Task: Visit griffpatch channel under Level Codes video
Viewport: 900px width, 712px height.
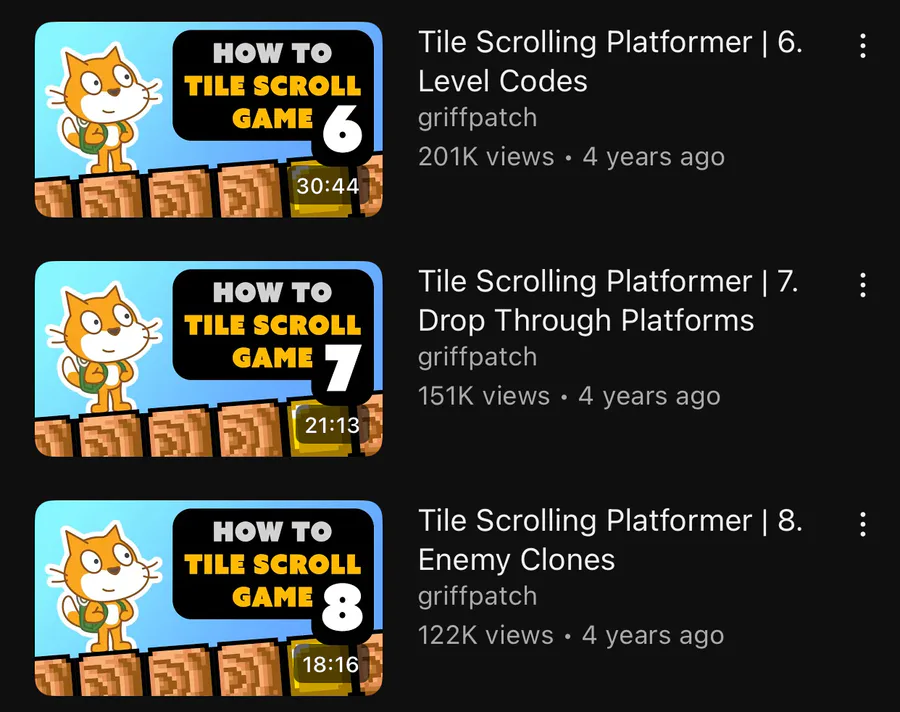Action: (478, 118)
